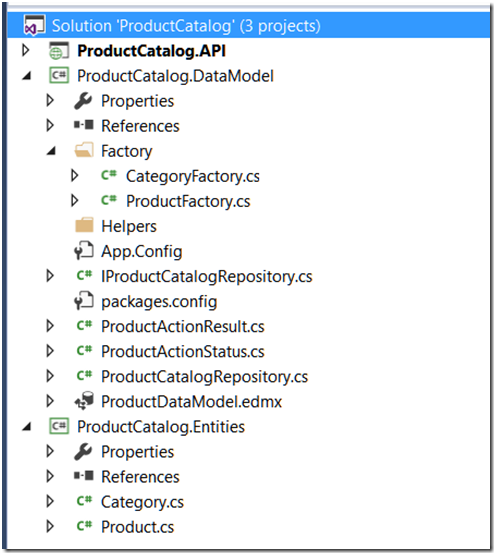496x555 pixels.
Task: Collapse the Factory folder
Action: pyautogui.click(x=51, y=151)
